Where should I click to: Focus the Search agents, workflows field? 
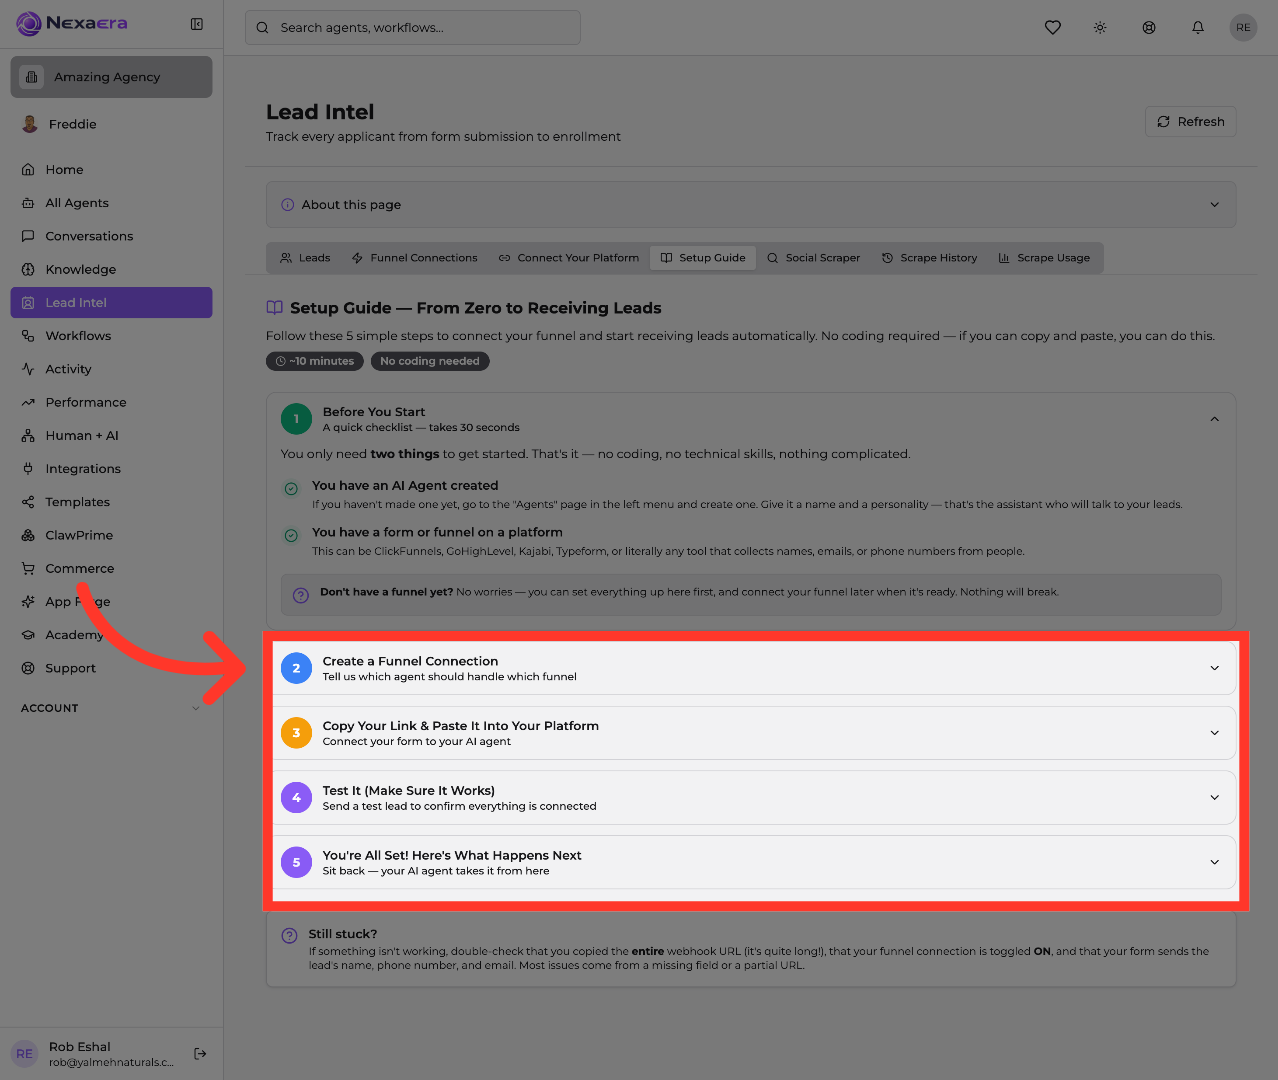413,28
